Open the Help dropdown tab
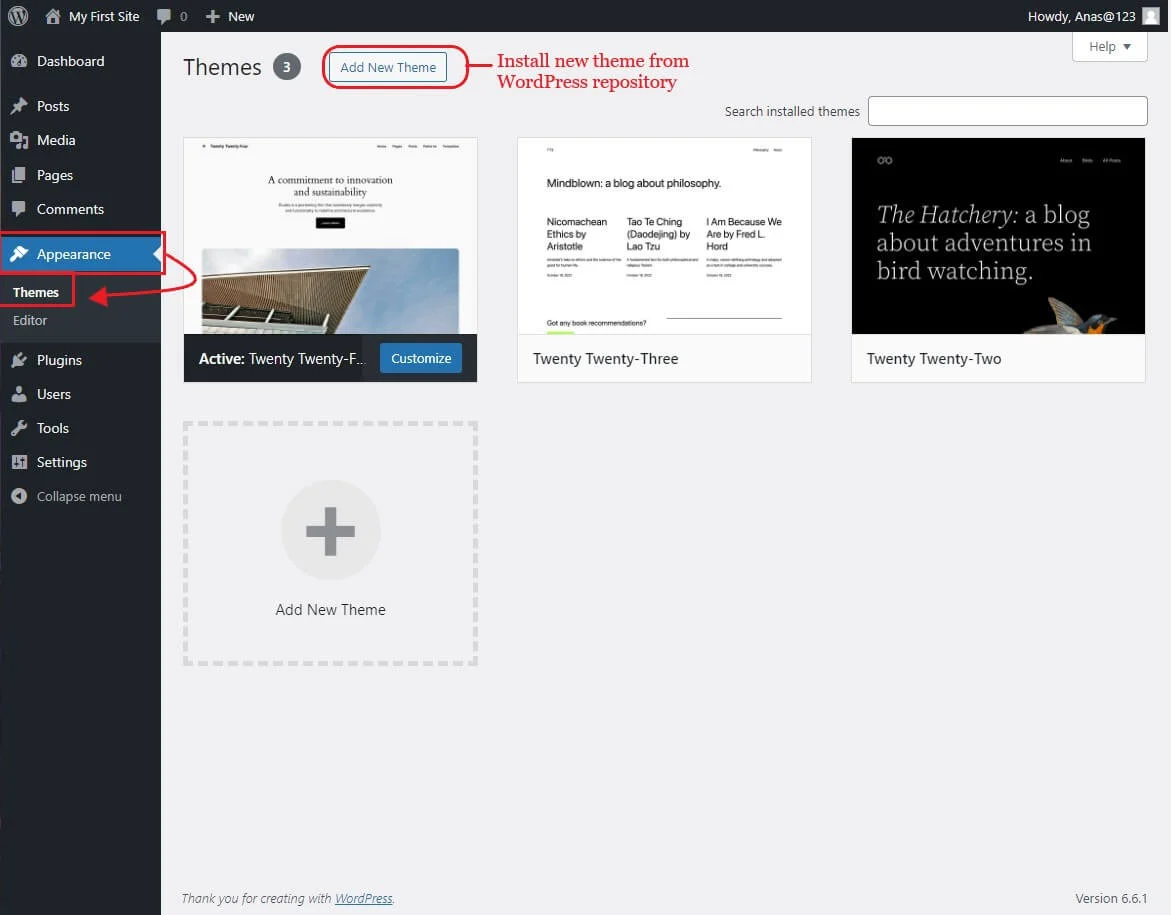Viewport: 1171px width, 915px height. pos(1109,46)
